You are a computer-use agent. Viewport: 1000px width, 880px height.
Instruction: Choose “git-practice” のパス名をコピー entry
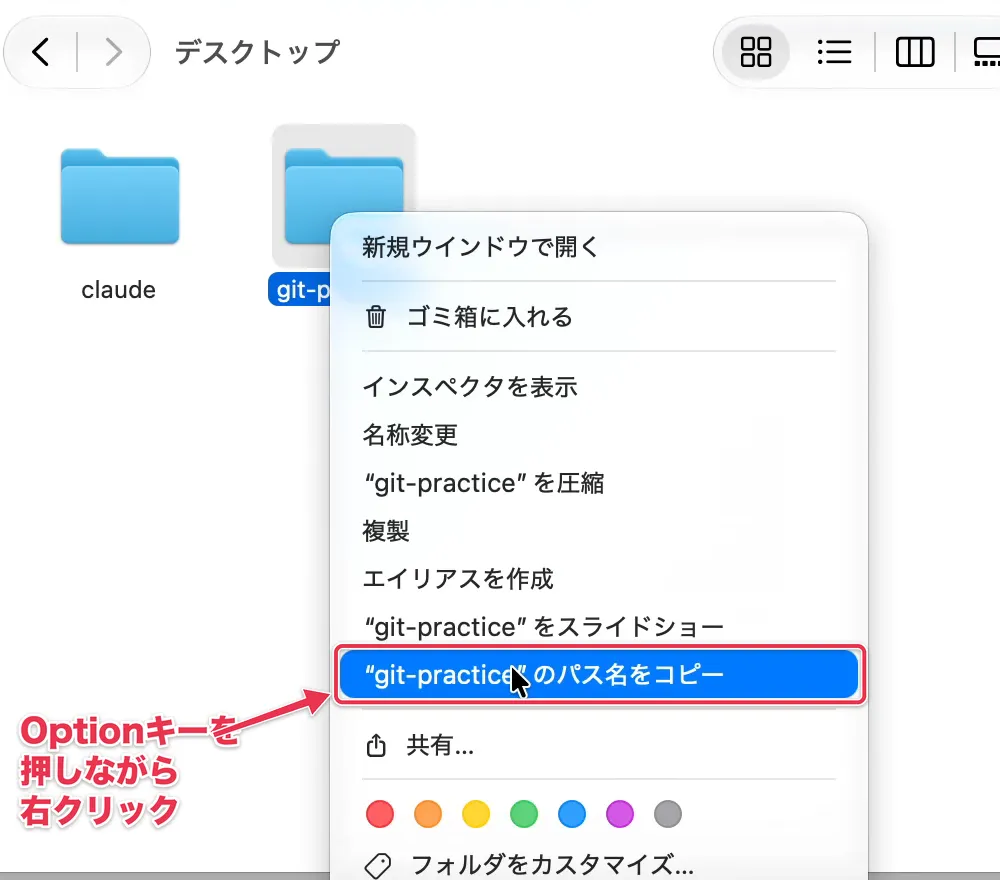pos(599,675)
